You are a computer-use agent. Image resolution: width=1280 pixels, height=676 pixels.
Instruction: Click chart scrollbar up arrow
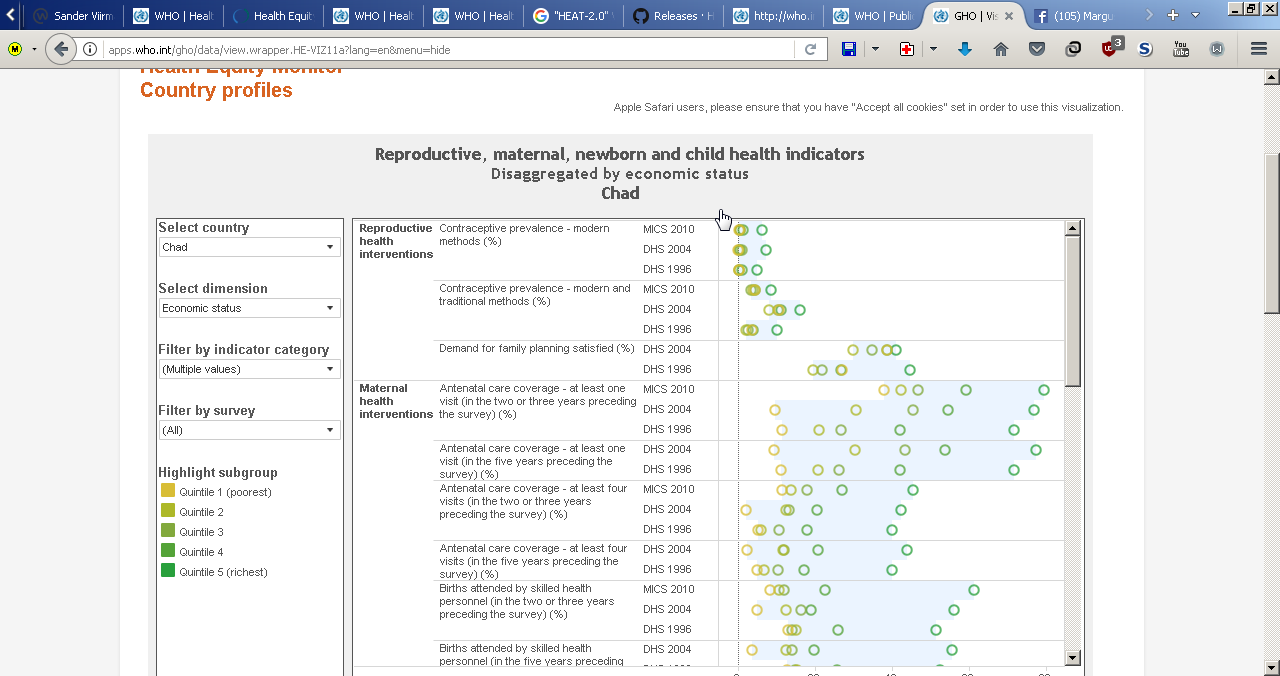(1073, 228)
